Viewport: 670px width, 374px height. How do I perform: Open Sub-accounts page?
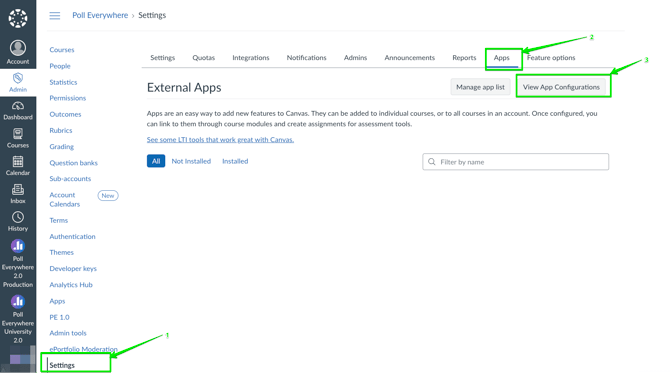[70, 179]
